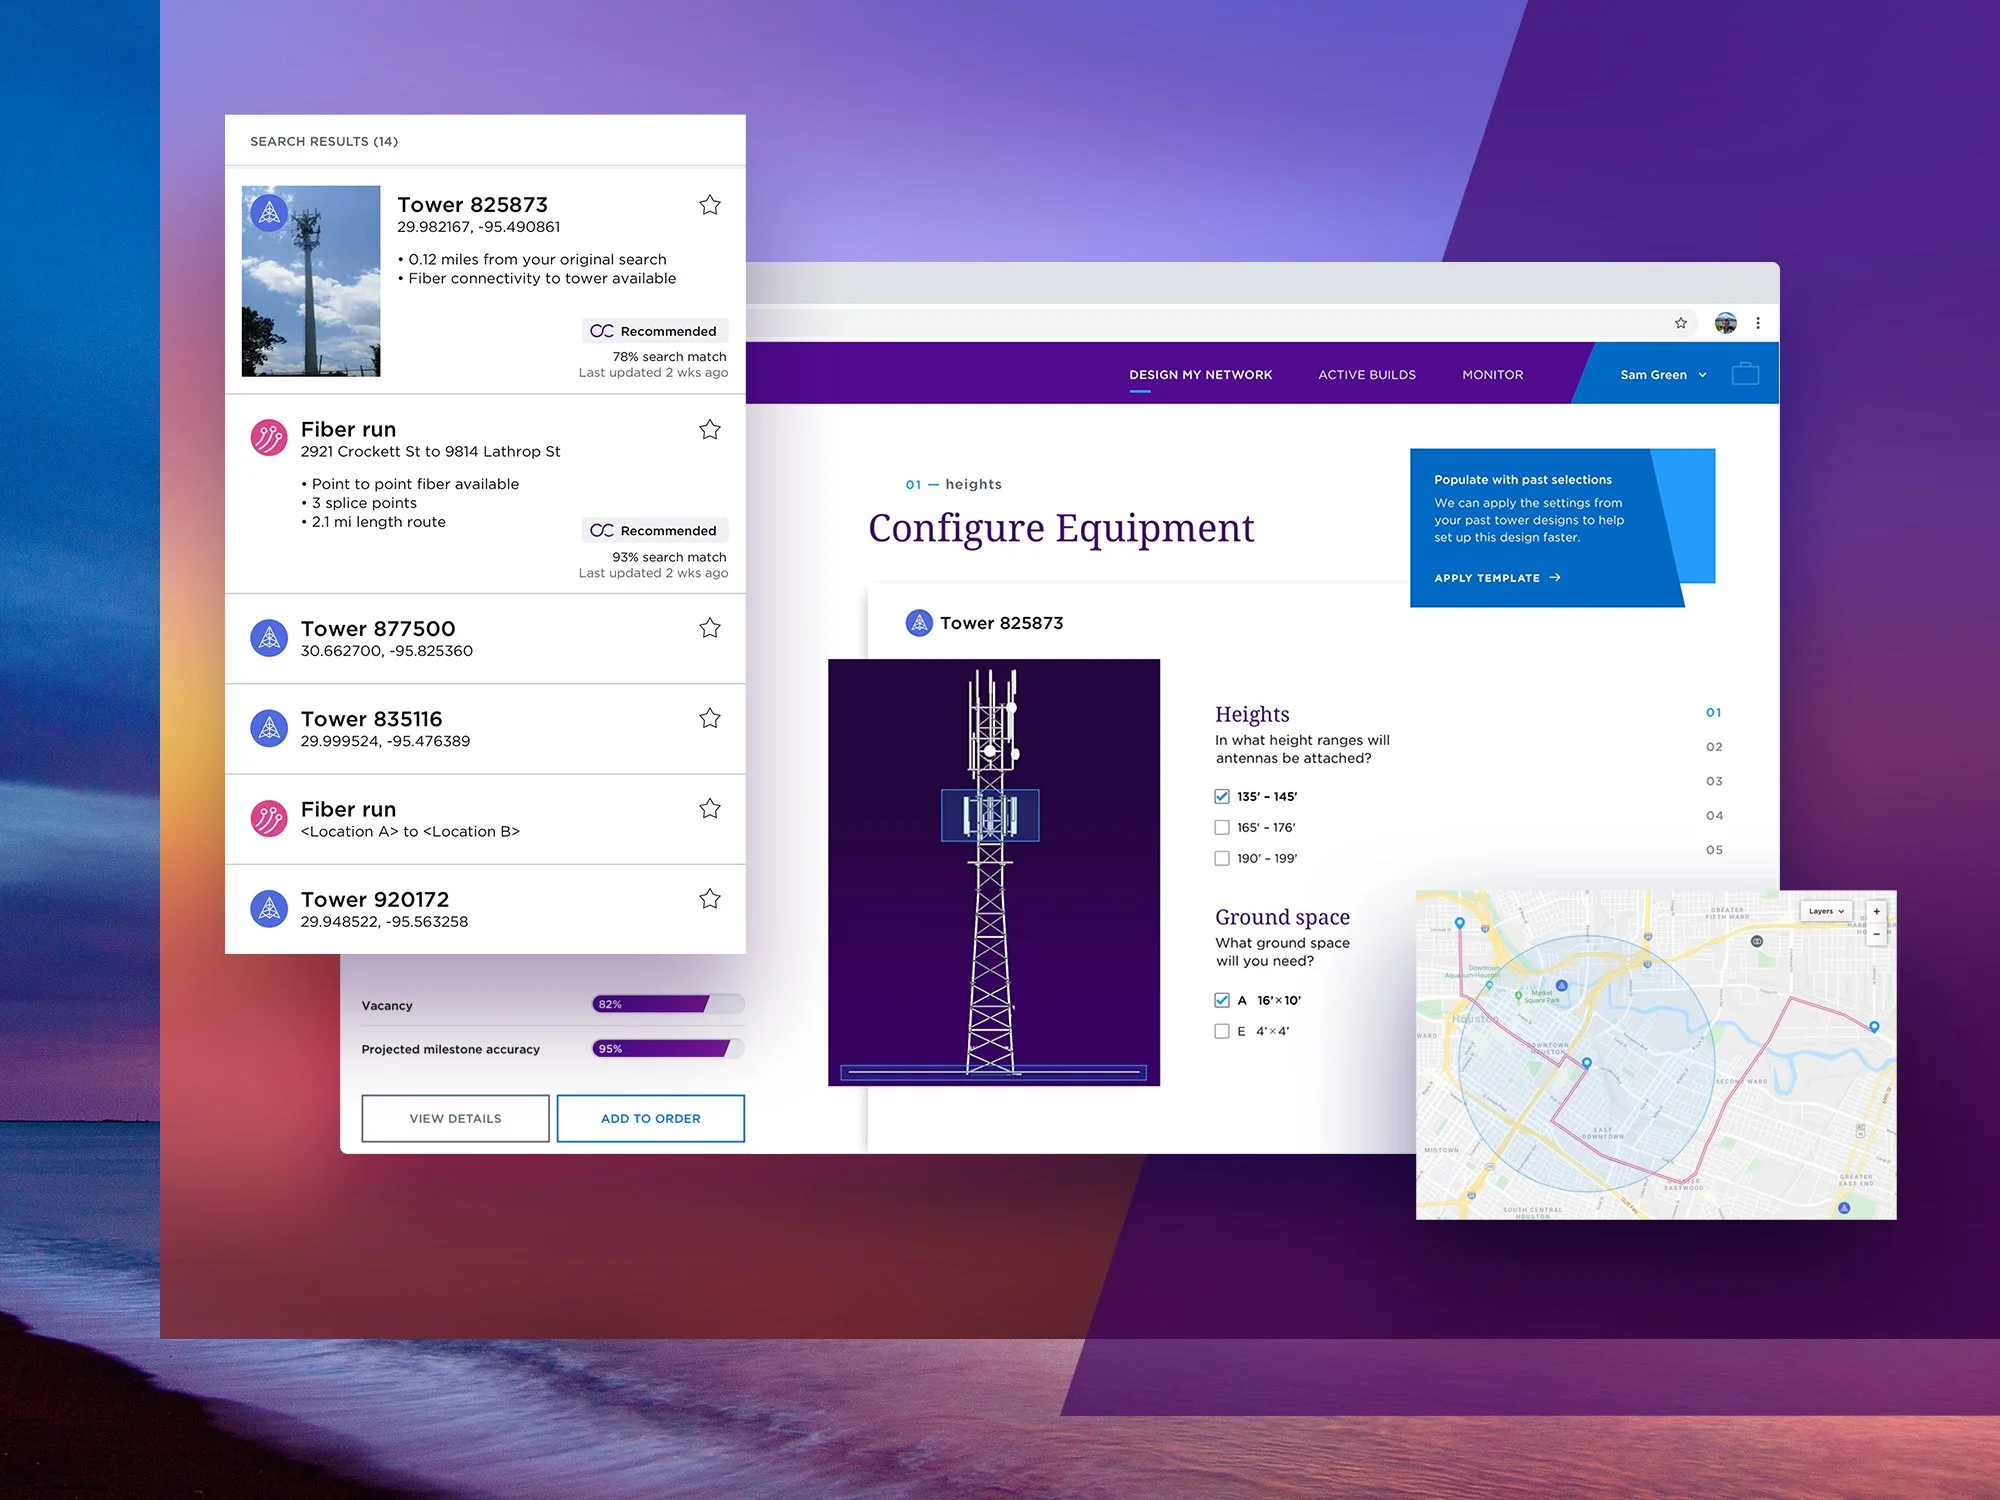Star Tower 920172 result
This screenshot has width=2000, height=1500.
click(x=710, y=899)
